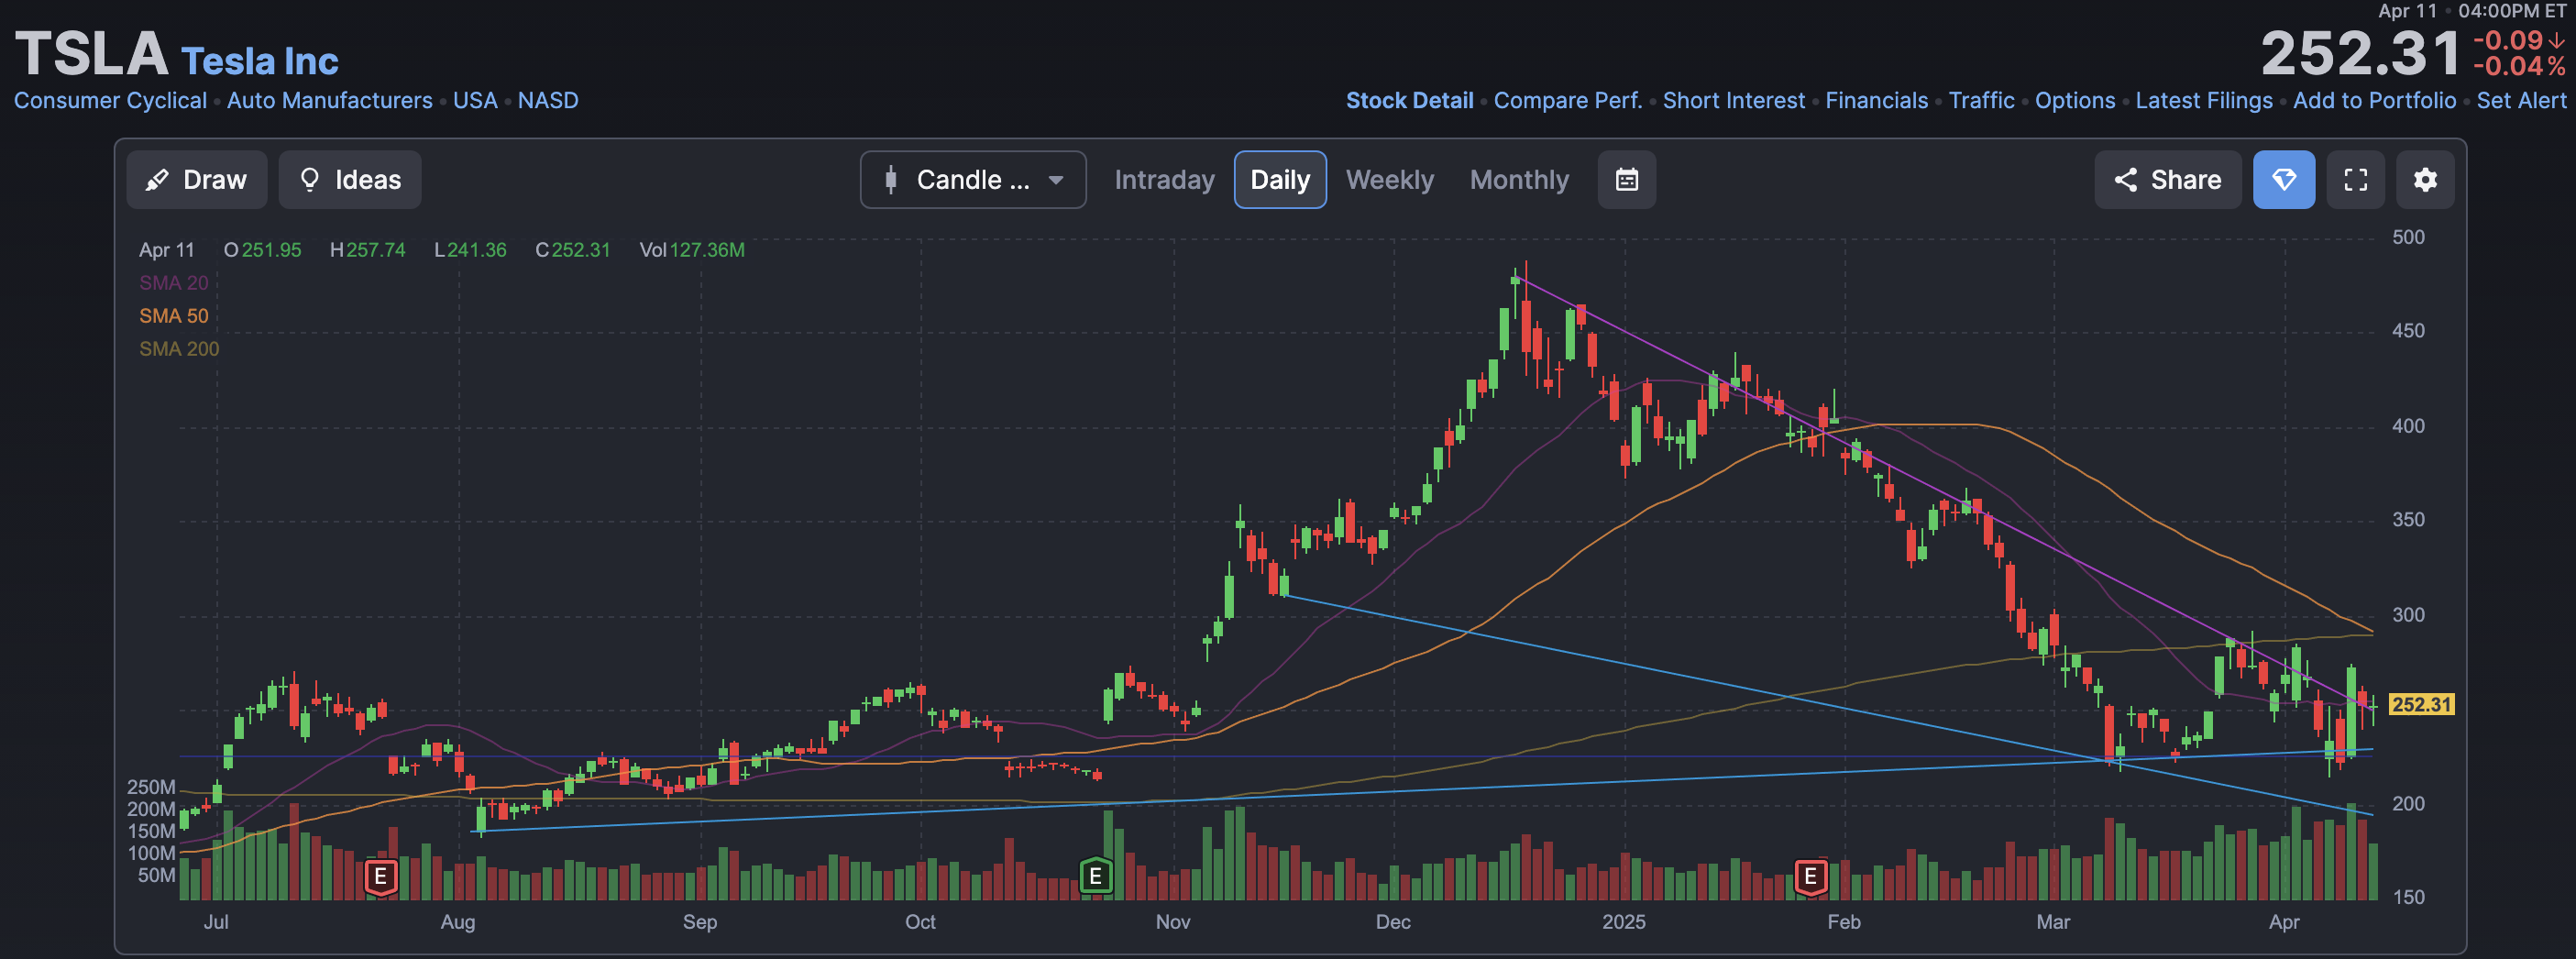Screen dimensions: 2576x959
Task: Toggle the SMA 200 legend label
Action: click(178, 349)
